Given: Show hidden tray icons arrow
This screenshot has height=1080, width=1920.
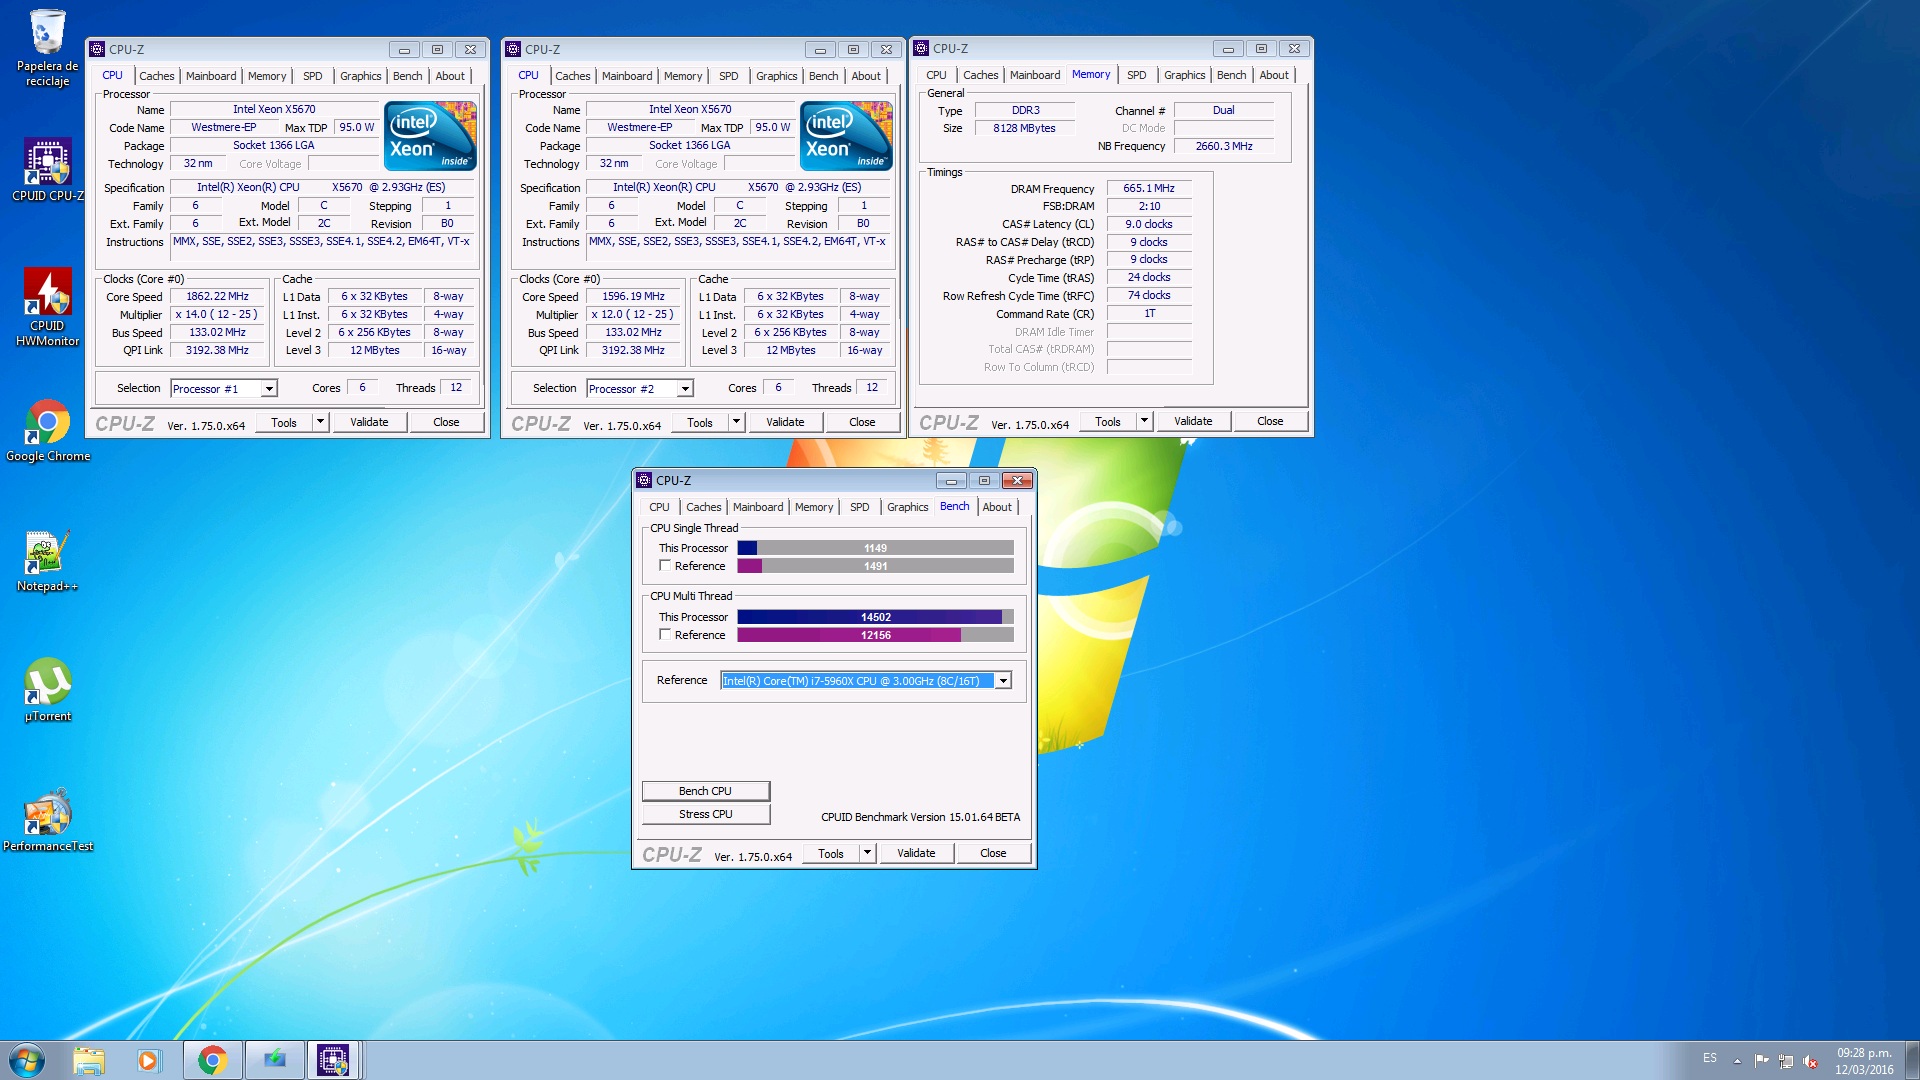Looking at the screenshot, I should pos(1737,1060).
